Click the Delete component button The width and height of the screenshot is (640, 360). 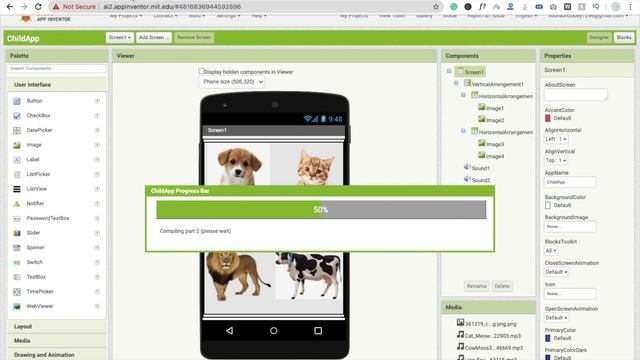click(502, 286)
